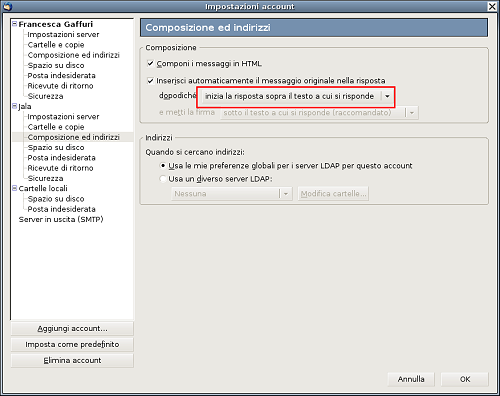
Task: Click Imposta come predefinito button
Action: click(x=72, y=344)
